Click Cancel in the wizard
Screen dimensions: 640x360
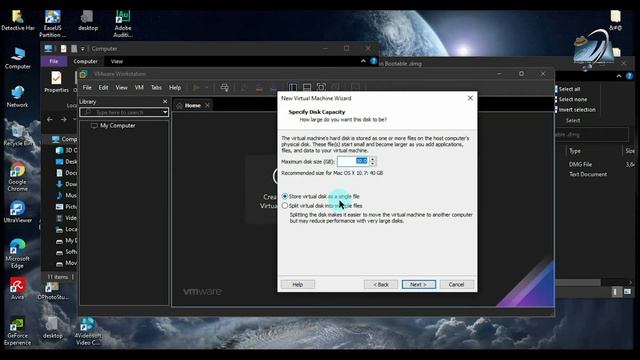456,284
